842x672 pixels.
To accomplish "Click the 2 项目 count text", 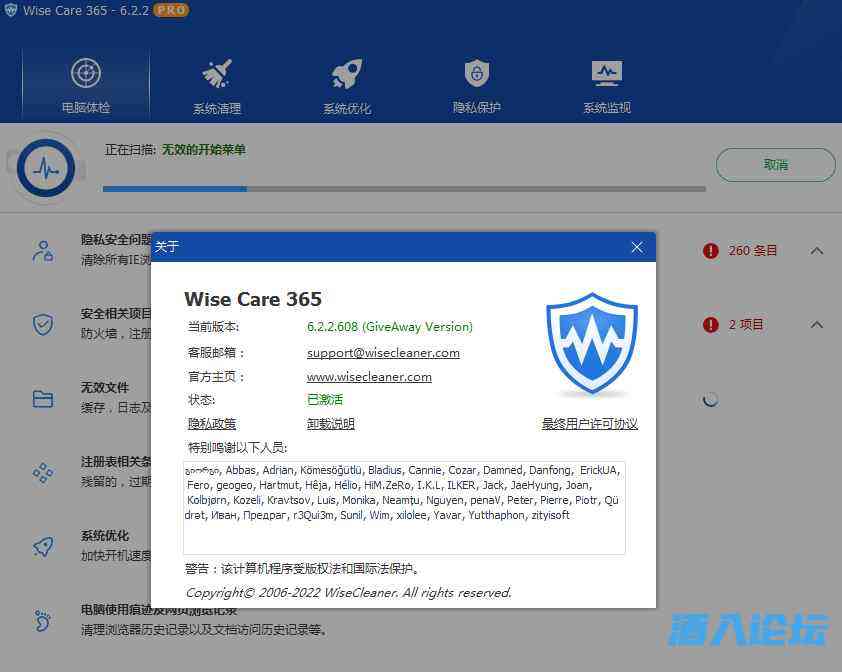I will (x=745, y=324).
